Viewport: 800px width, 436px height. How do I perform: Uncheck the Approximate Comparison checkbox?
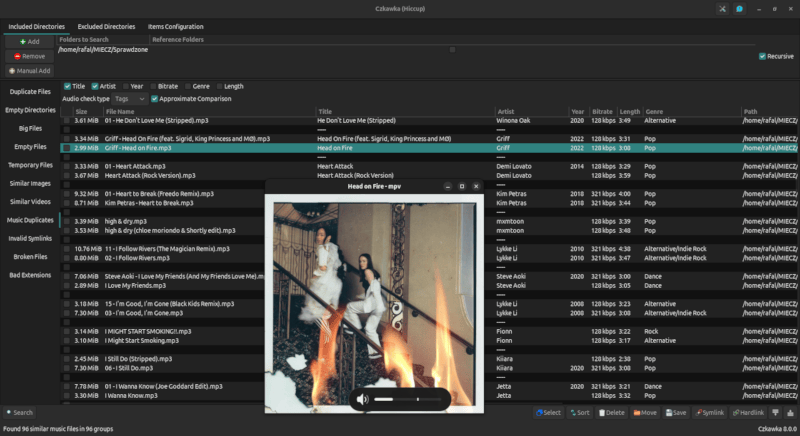[156, 99]
